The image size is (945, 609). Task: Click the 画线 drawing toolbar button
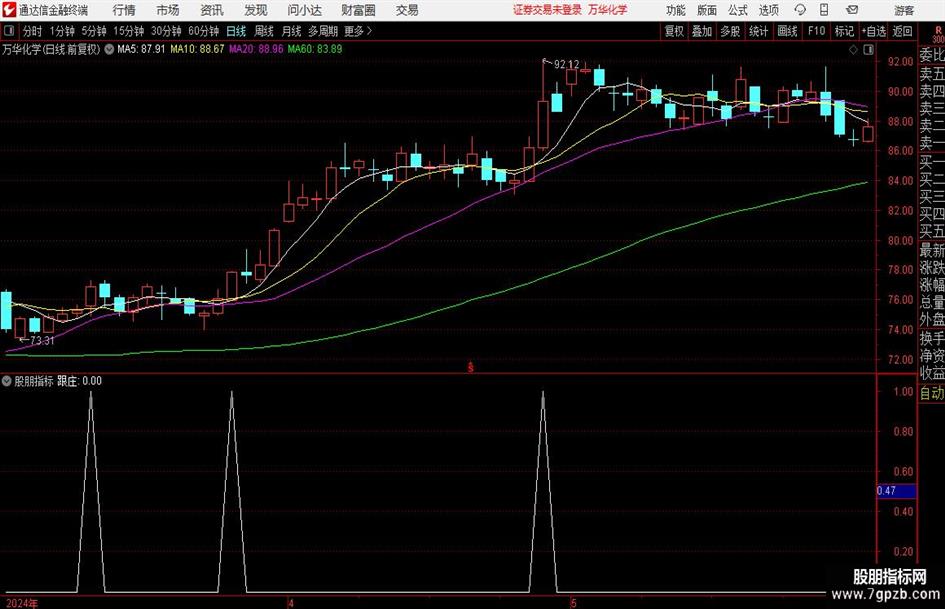tap(788, 31)
